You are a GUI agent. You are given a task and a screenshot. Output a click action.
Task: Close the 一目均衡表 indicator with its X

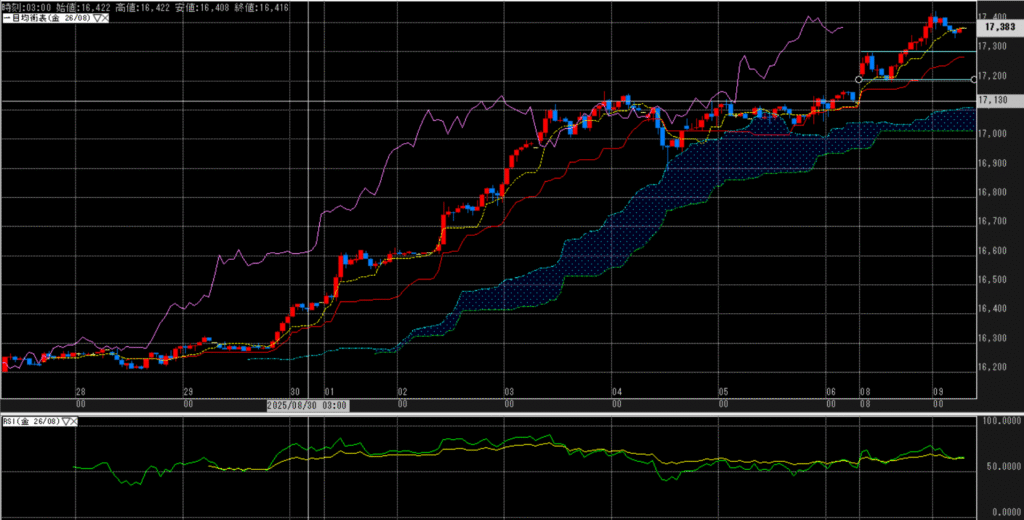point(105,20)
